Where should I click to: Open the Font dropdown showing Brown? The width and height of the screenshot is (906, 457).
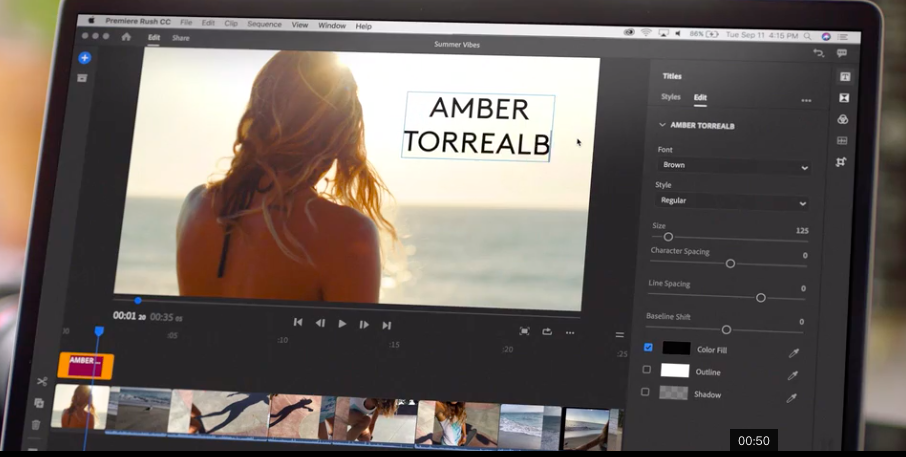733,166
